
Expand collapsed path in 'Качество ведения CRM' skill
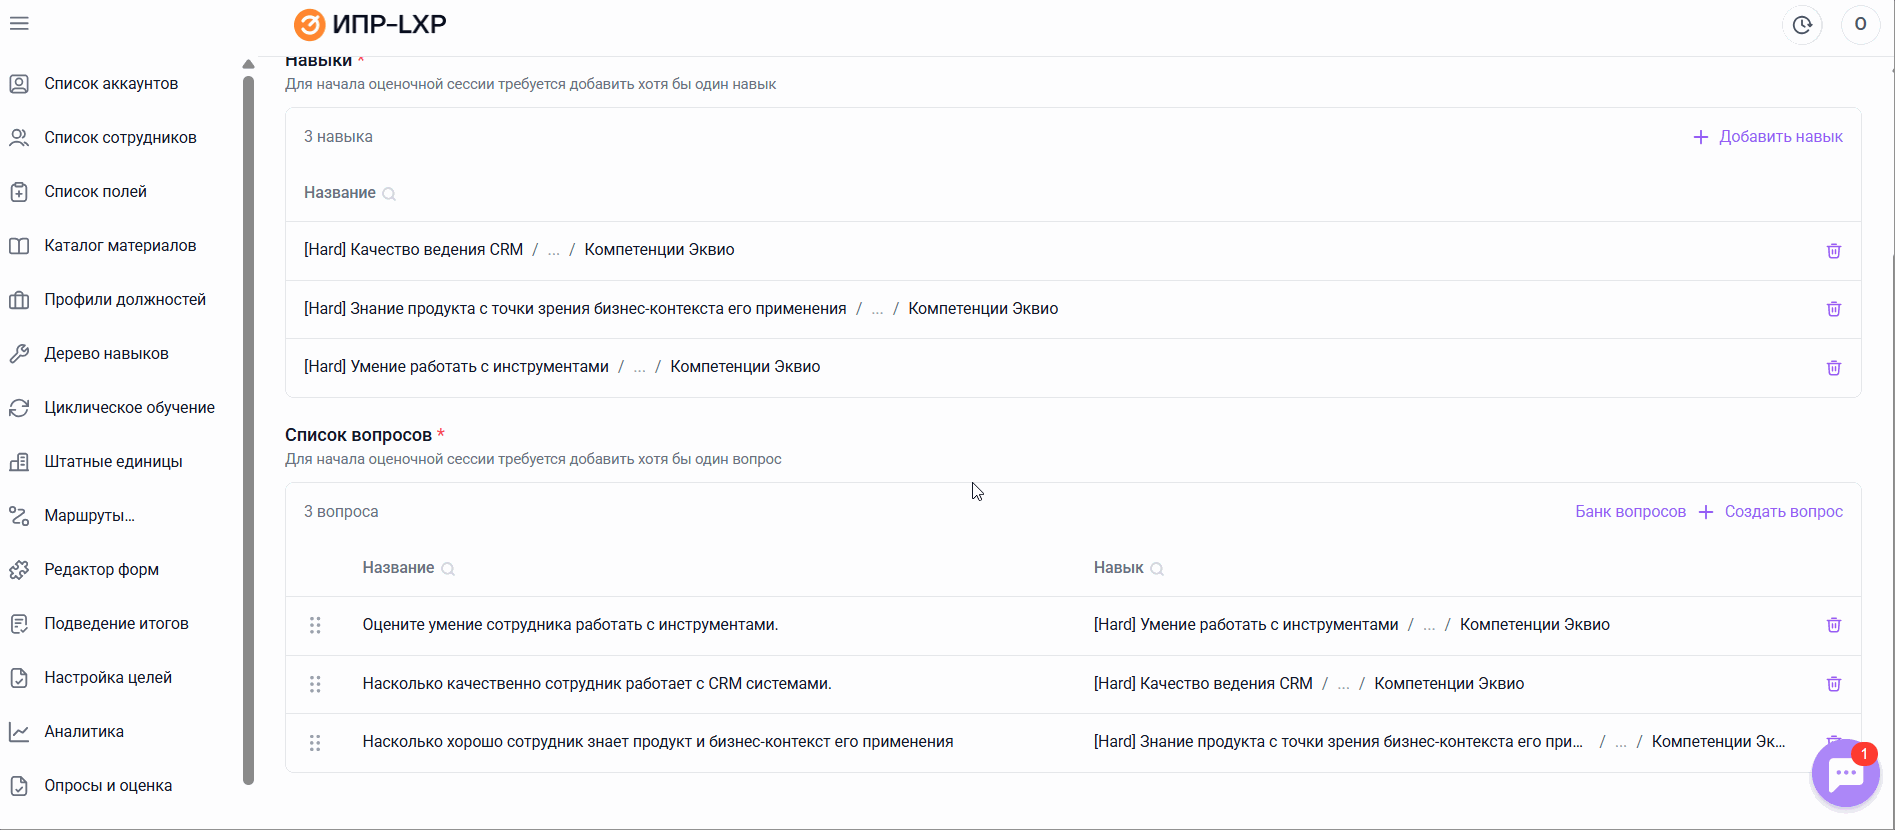pyautogui.click(x=554, y=250)
